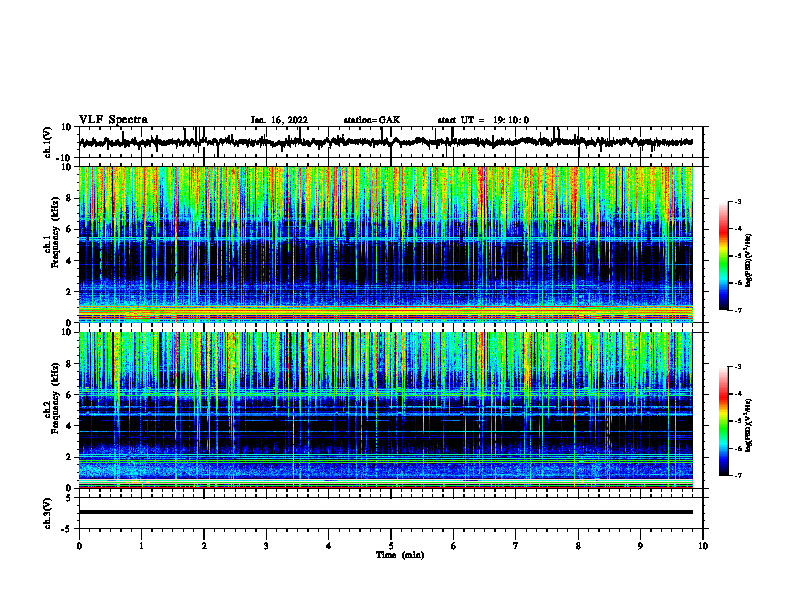Viewport: 792px width, 612px height.
Task: Click the ch.2 spectrogram color scale bar
Action: (723, 421)
